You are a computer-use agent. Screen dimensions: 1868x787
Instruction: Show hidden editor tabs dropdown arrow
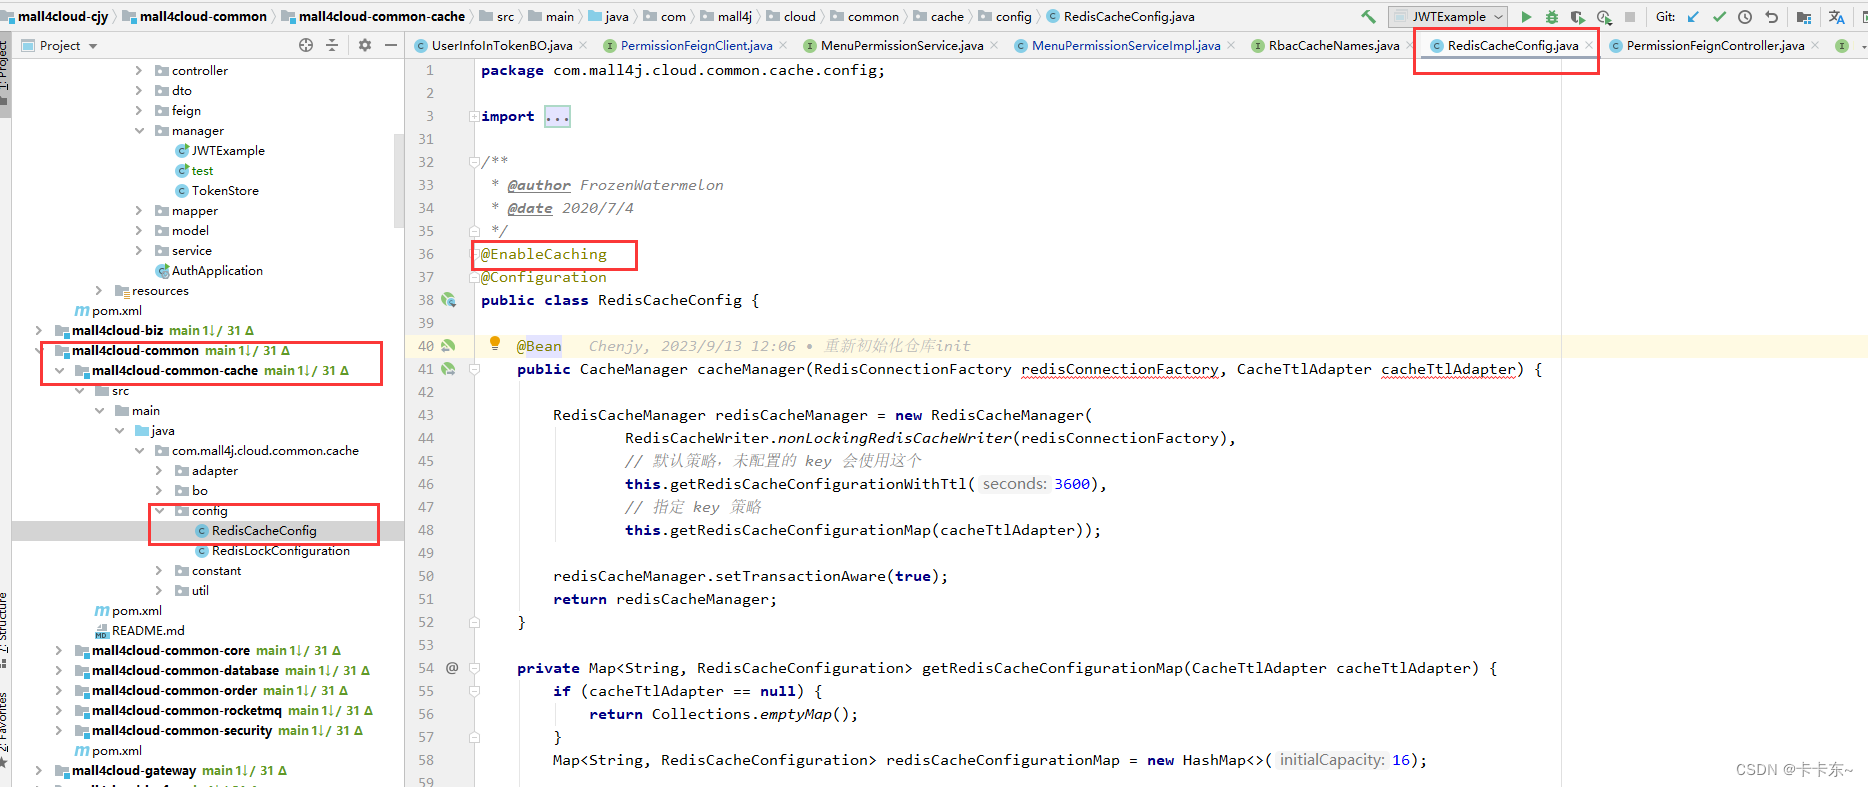1863,45
